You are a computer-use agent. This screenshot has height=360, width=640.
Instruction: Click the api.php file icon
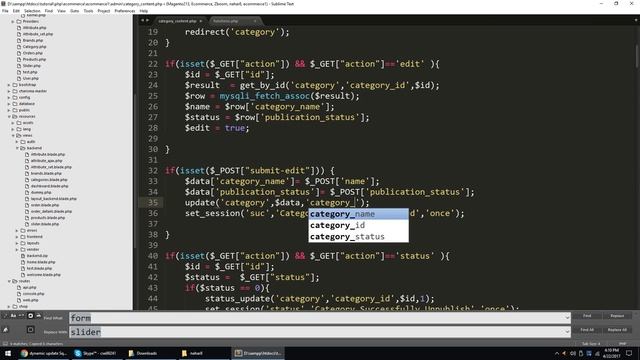pos(19,287)
